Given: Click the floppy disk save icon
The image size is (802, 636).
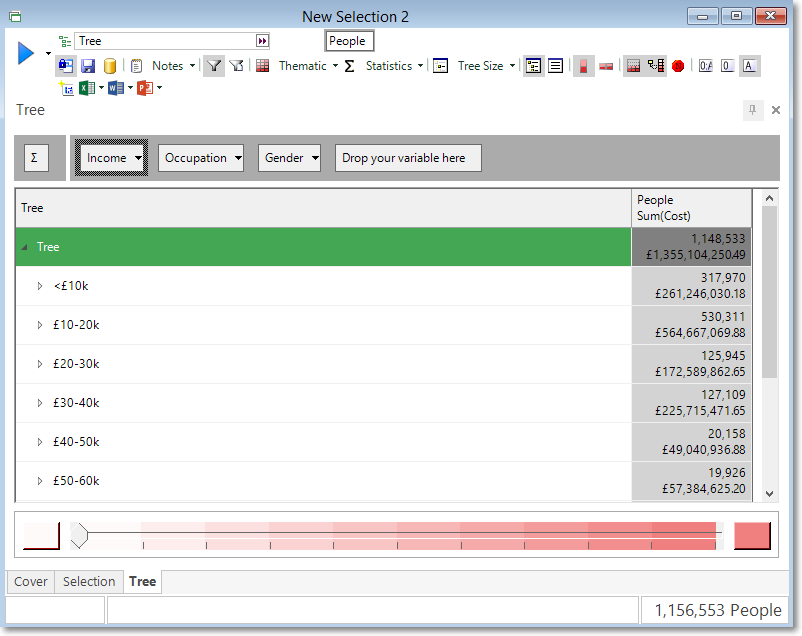Looking at the screenshot, I should [x=88, y=66].
